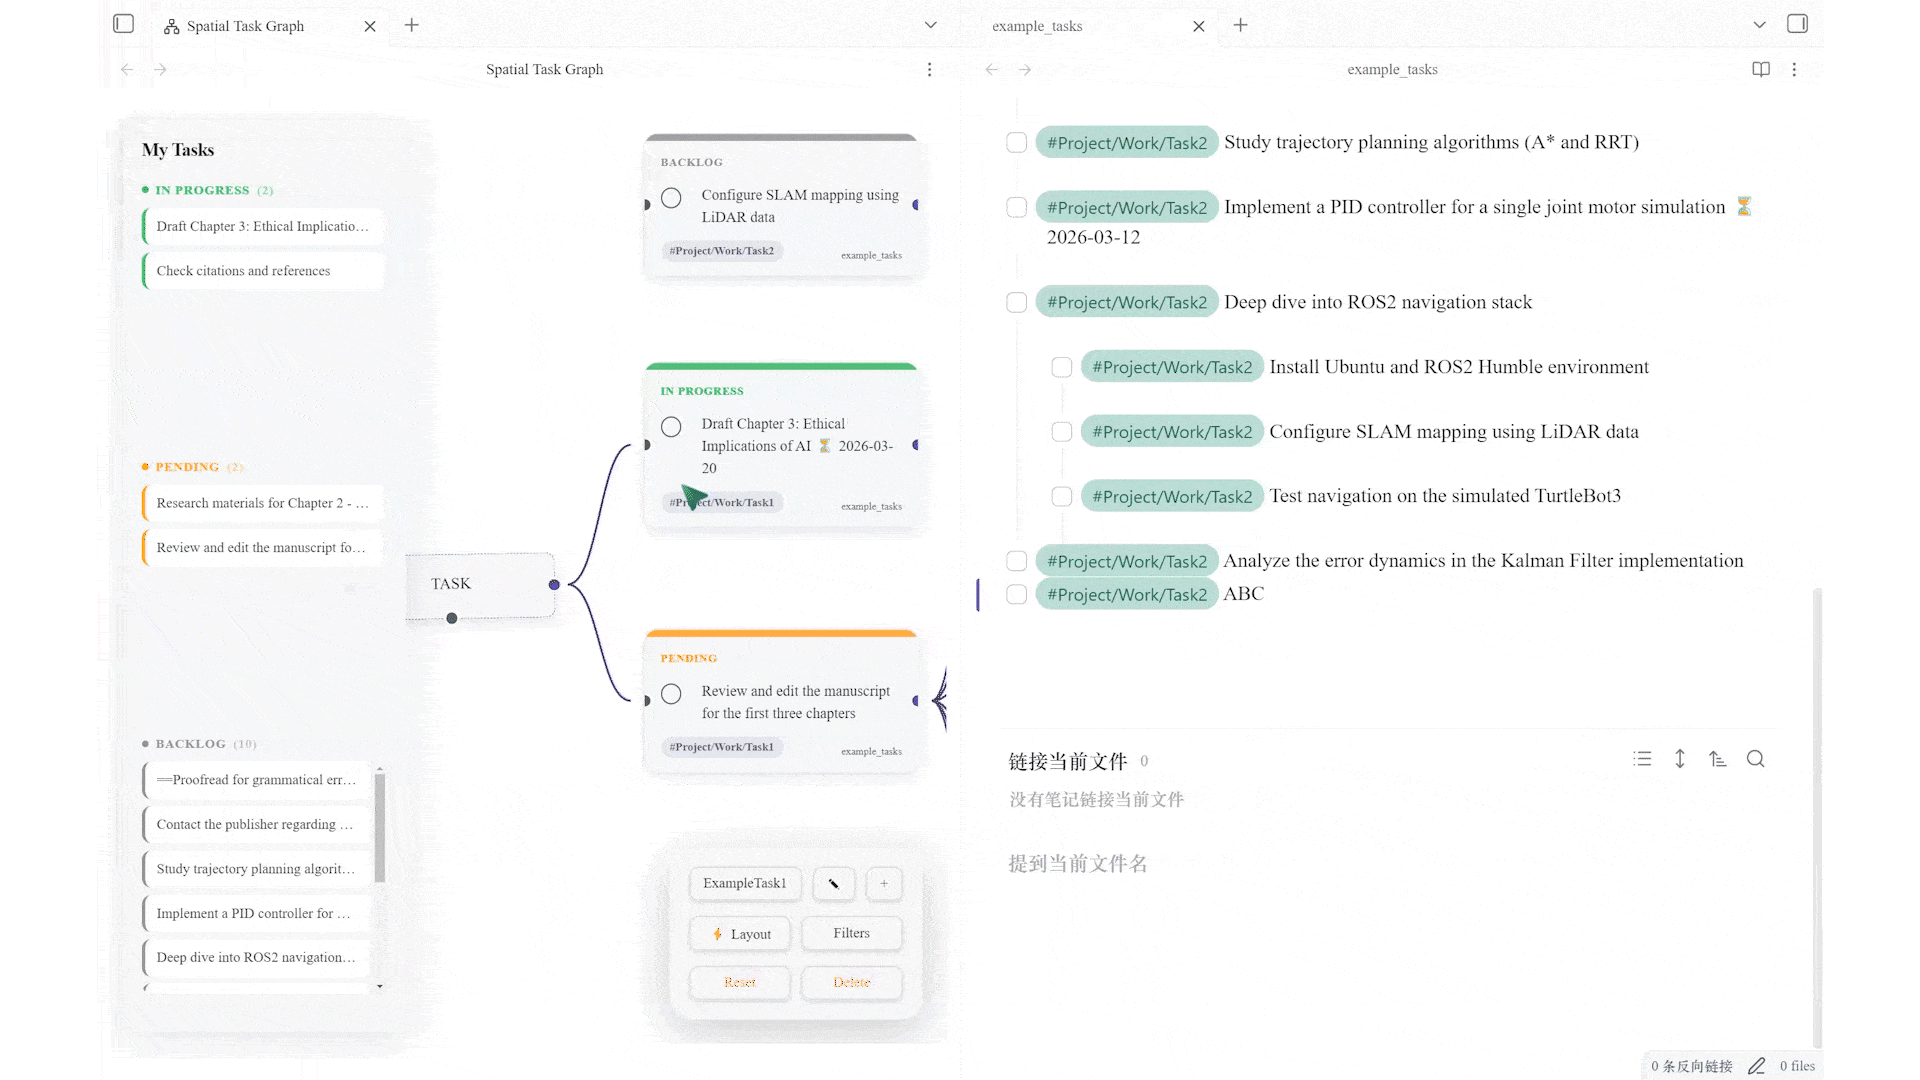This screenshot has width=1920, height=1080.
Task: Toggle the right sidebar panel icon
Action: pyautogui.click(x=1797, y=24)
